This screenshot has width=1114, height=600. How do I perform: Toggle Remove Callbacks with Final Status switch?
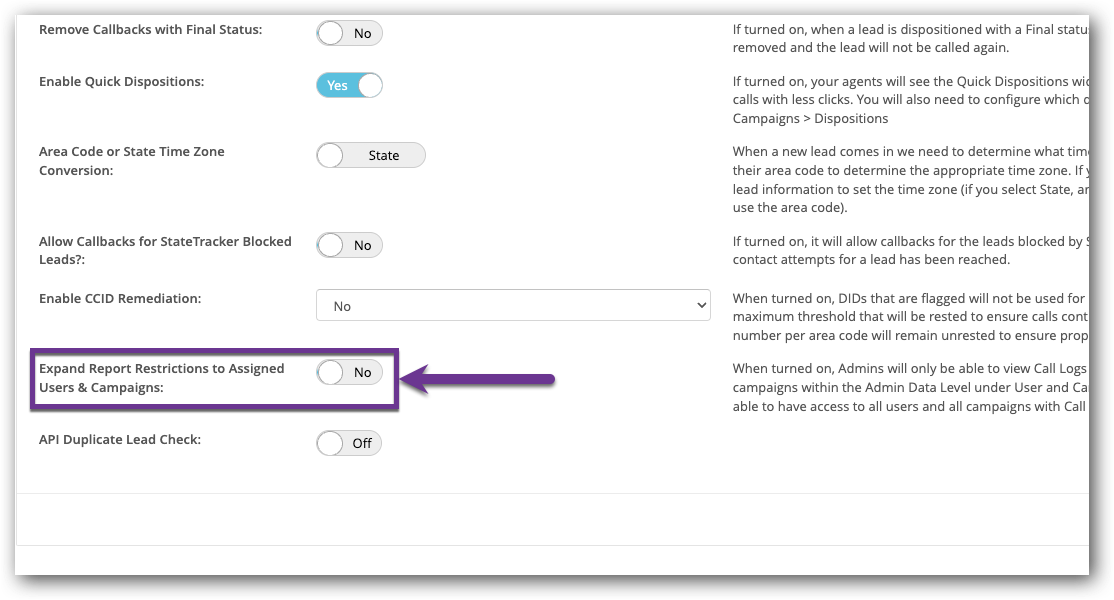tap(349, 33)
